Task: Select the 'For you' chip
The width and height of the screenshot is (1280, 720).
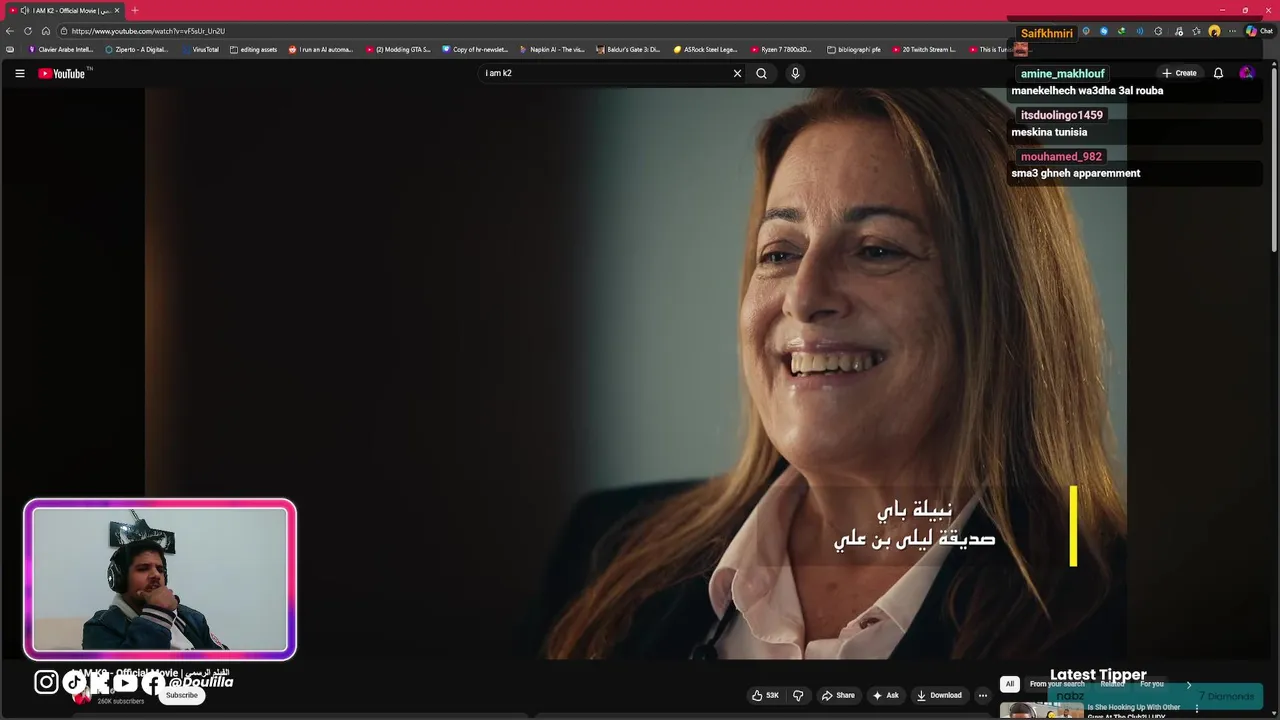Action: (1152, 684)
